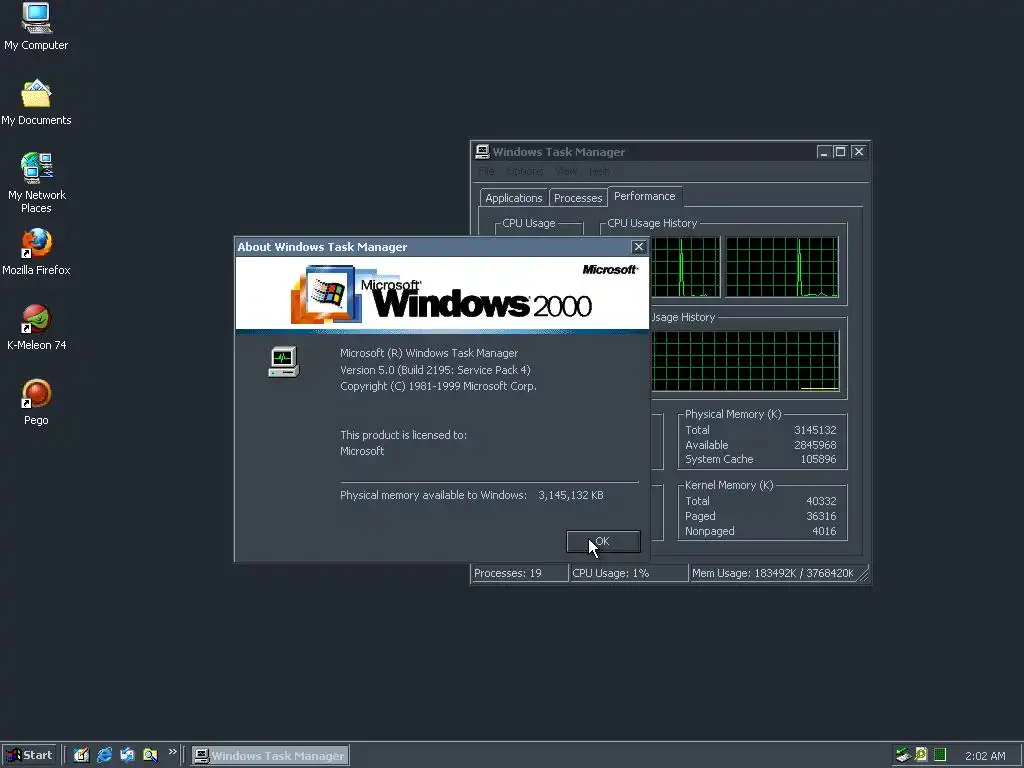The height and width of the screenshot is (768, 1024).
Task: Click OK in About Windows Task Manager
Action: pyautogui.click(x=603, y=541)
